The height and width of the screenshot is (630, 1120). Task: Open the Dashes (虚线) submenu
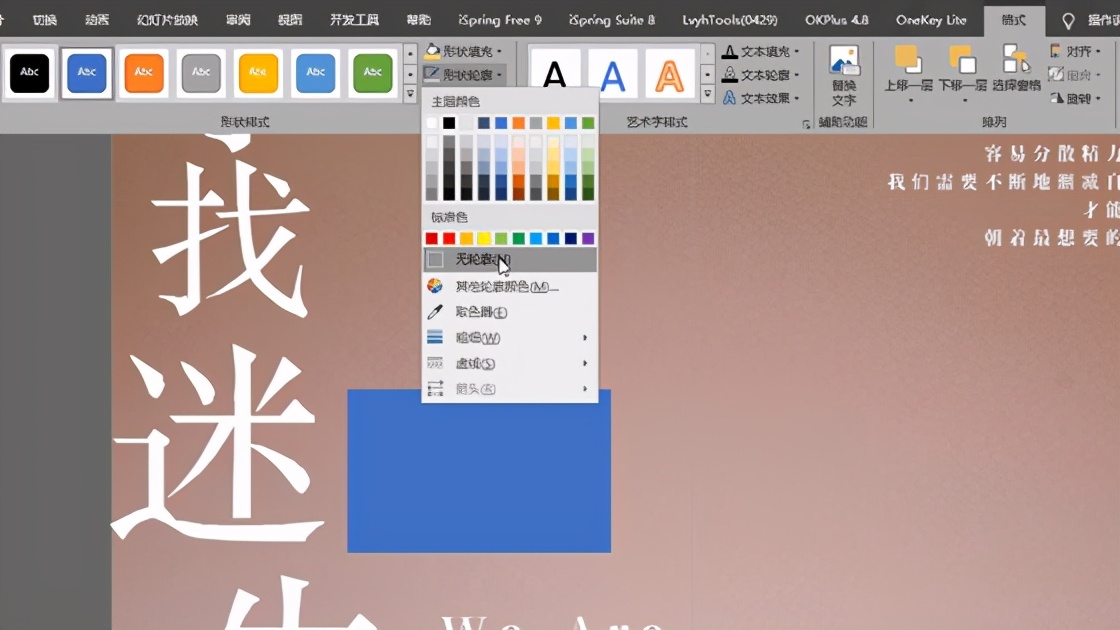[510, 364]
